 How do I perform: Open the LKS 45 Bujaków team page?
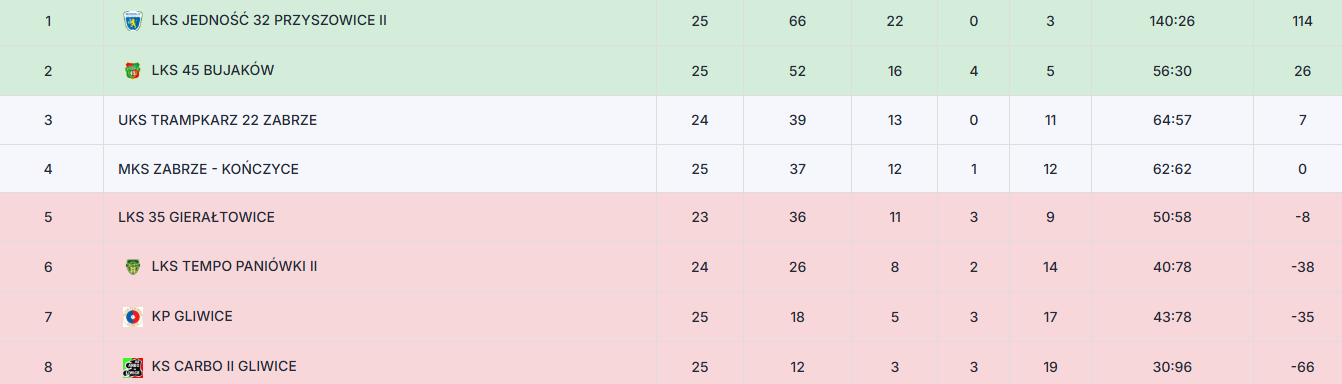click(x=213, y=70)
